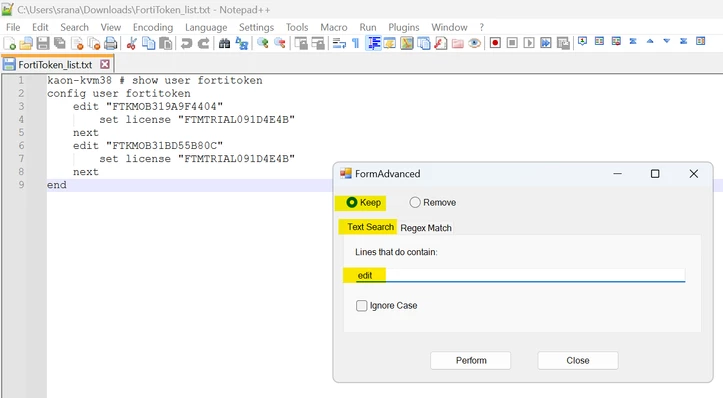Click the Save recorded macro icon

[563, 43]
